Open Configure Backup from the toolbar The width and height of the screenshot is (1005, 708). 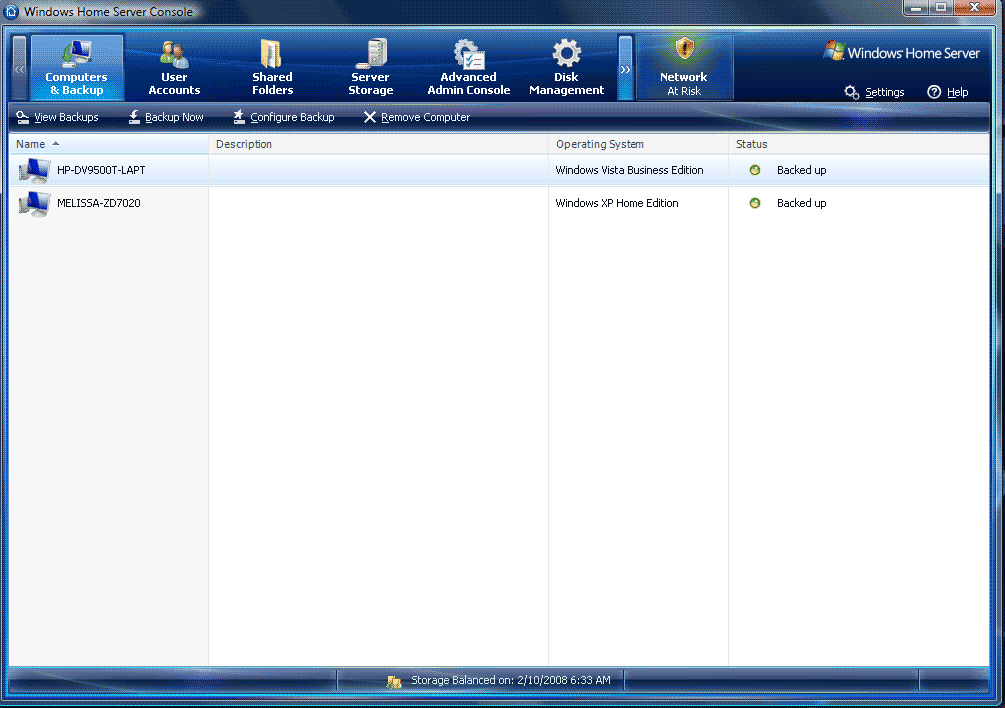coord(292,117)
